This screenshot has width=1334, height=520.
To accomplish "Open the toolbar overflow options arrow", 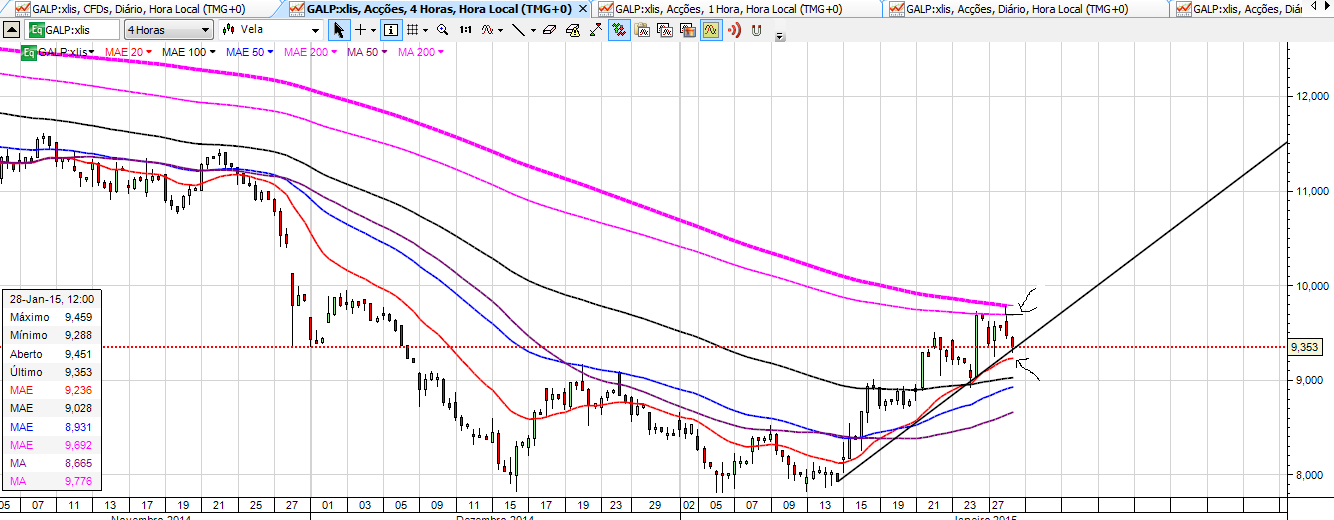I will [x=779, y=36].
